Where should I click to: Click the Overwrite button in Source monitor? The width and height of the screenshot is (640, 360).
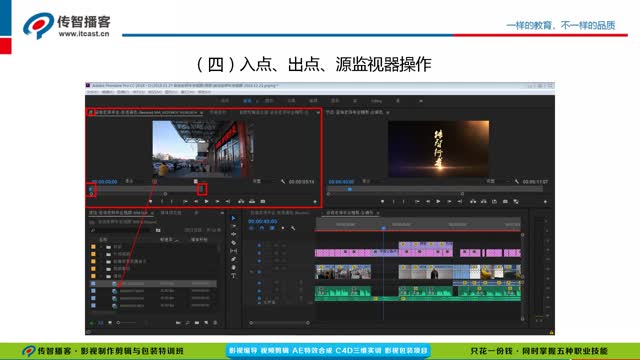pyautogui.click(x=252, y=202)
